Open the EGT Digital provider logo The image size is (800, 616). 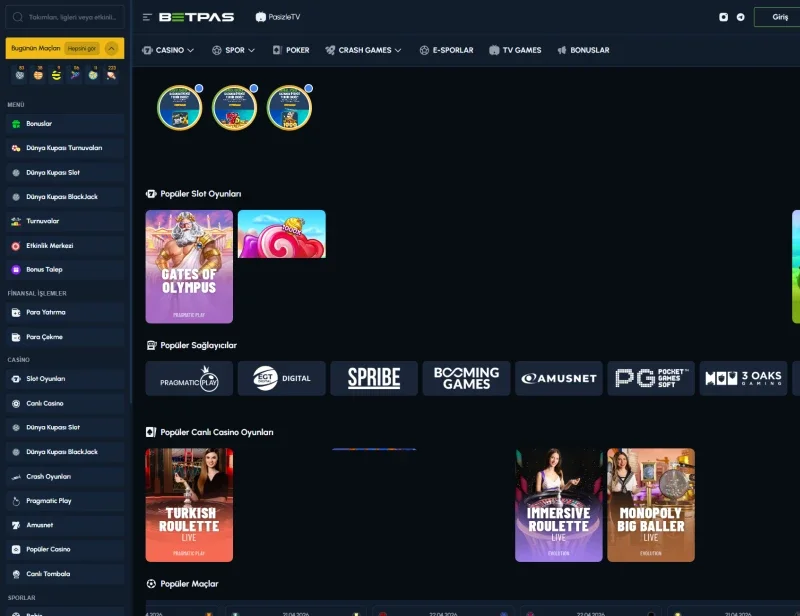pyautogui.click(x=282, y=378)
